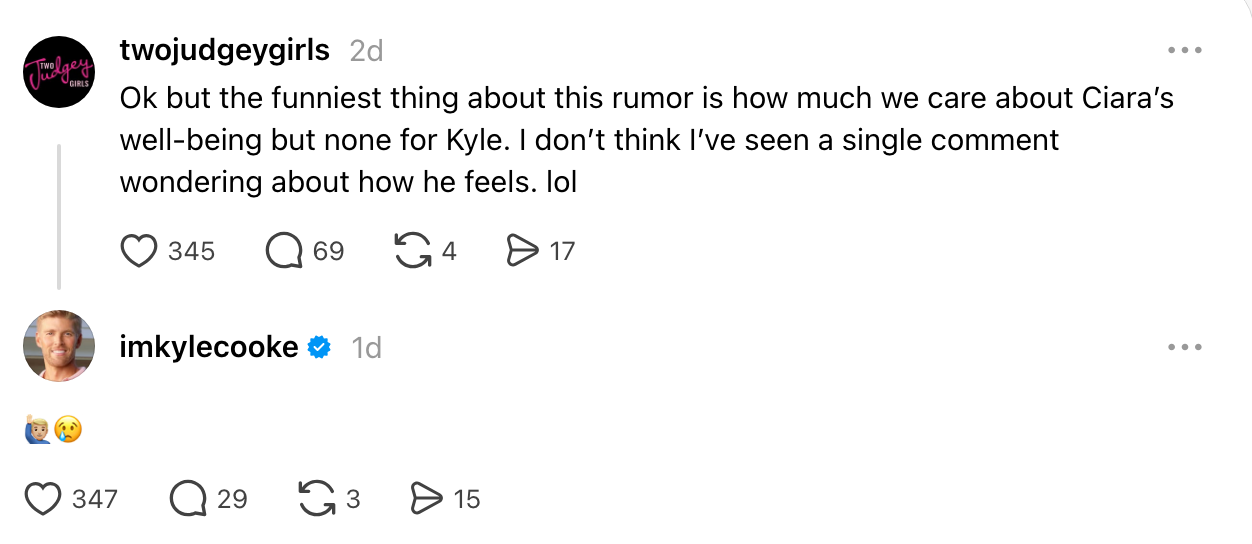1252x544 pixels.
Task: Open replies on twojudgeygirls post
Action: tap(284, 250)
